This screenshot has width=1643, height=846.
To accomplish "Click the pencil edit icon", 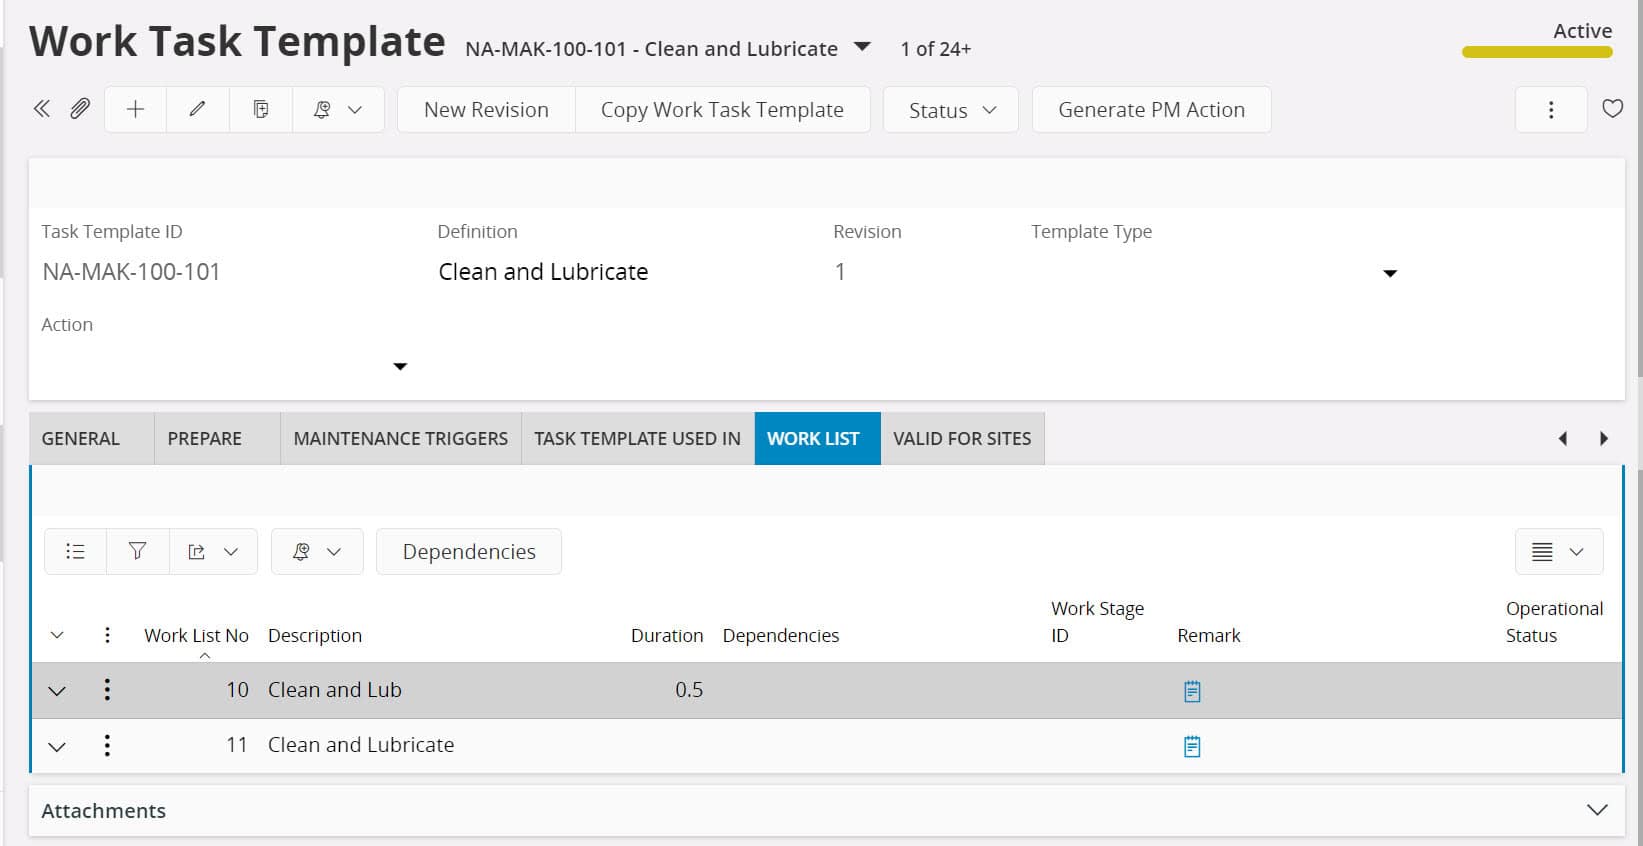I will point(197,109).
